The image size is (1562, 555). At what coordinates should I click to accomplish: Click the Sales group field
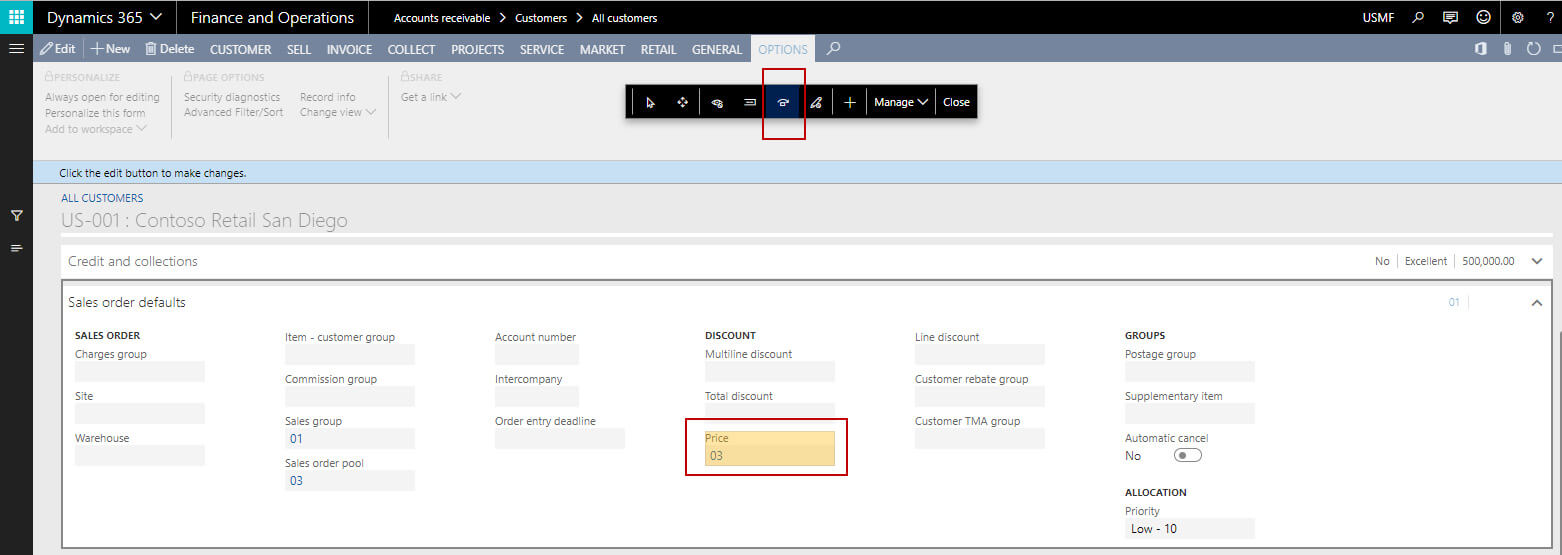tap(350, 439)
